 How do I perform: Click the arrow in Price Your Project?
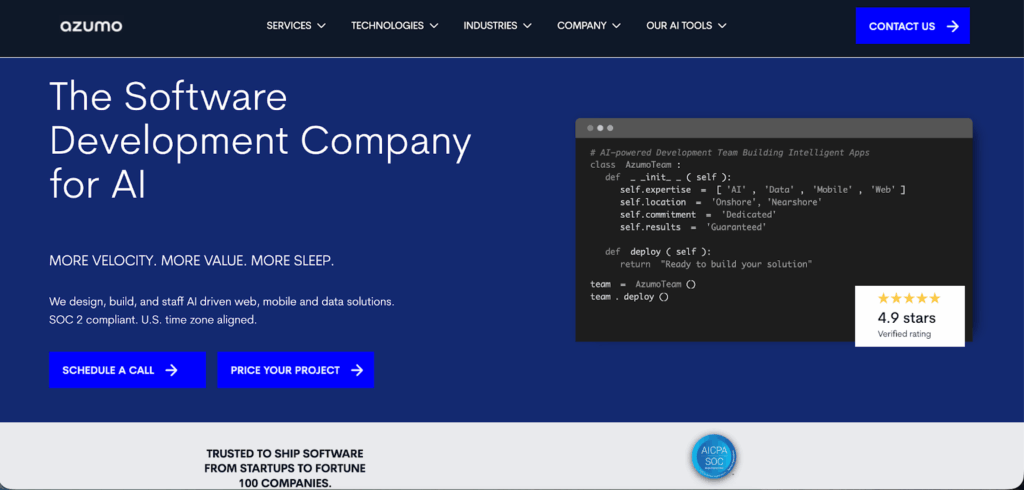[x=357, y=370]
